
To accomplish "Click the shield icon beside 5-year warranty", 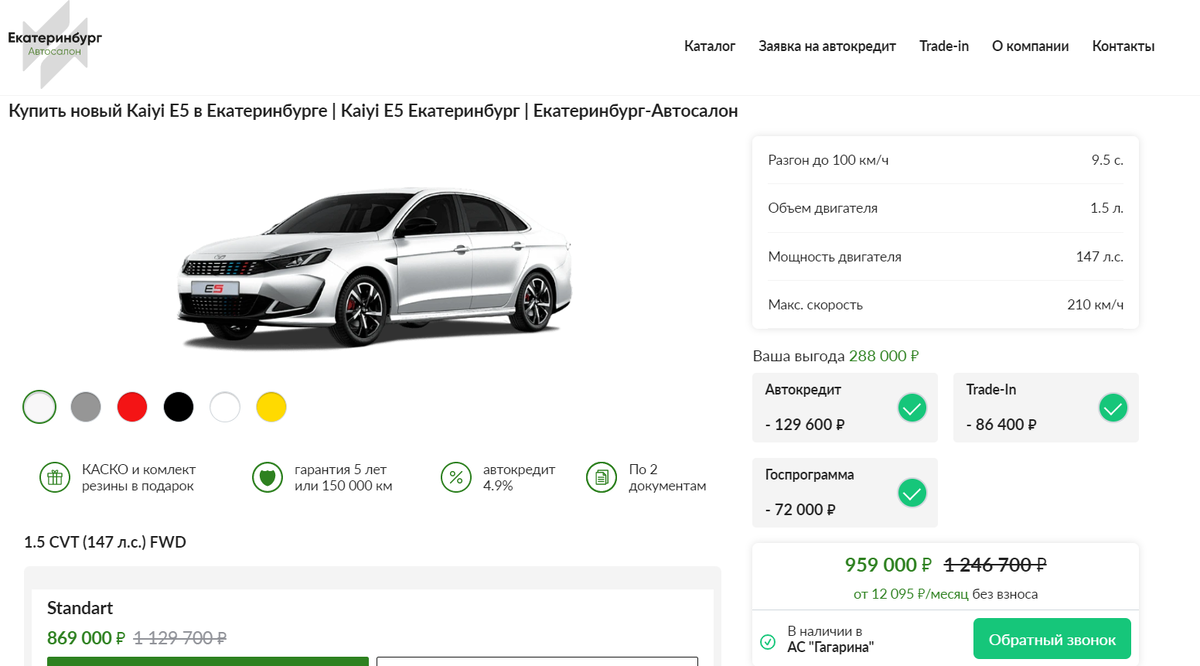I will coord(267,478).
